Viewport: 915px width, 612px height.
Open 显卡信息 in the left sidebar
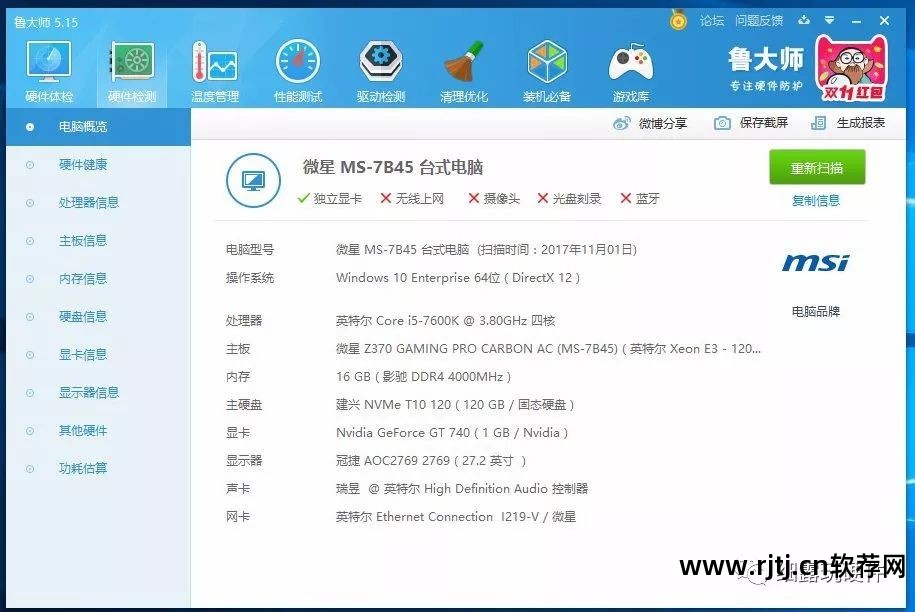pos(82,355)
